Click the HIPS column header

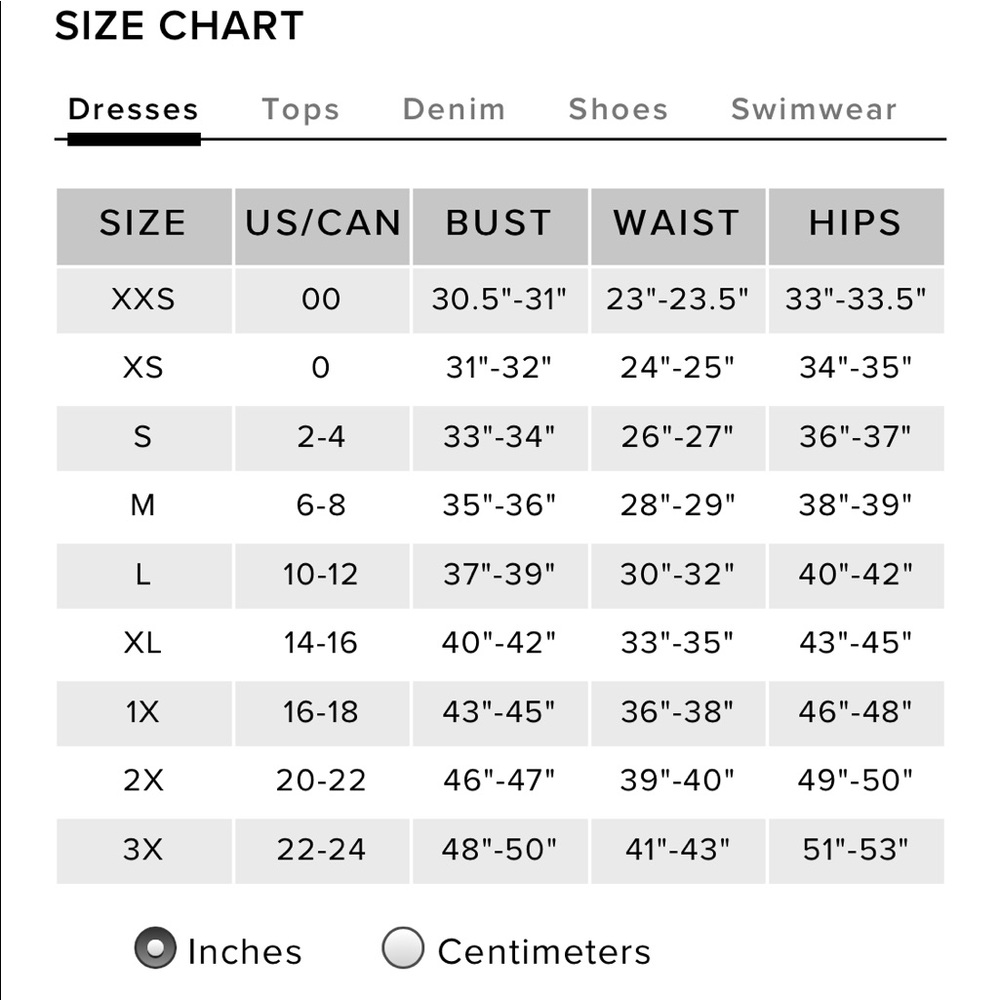[x=856, y=226]
